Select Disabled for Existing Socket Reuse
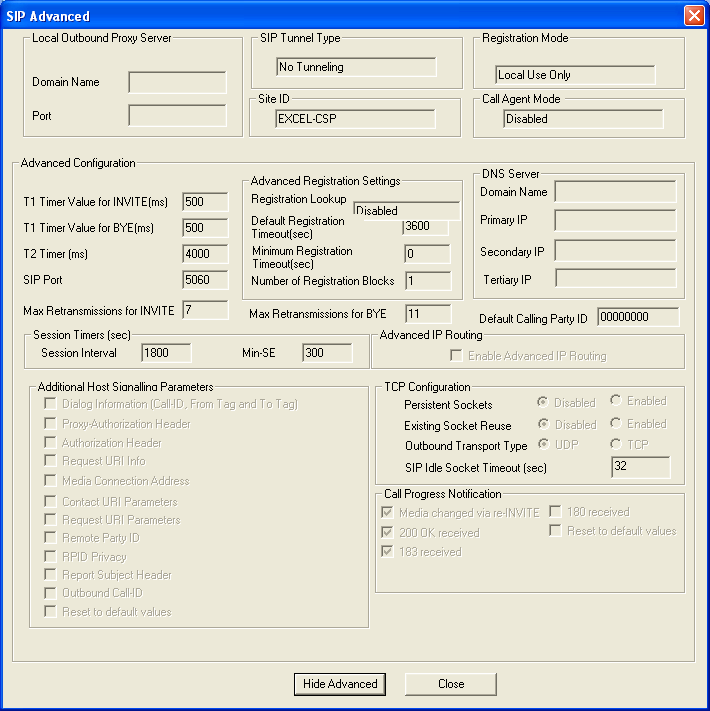This screenshot has height=711, width=710. click(544, 424)
